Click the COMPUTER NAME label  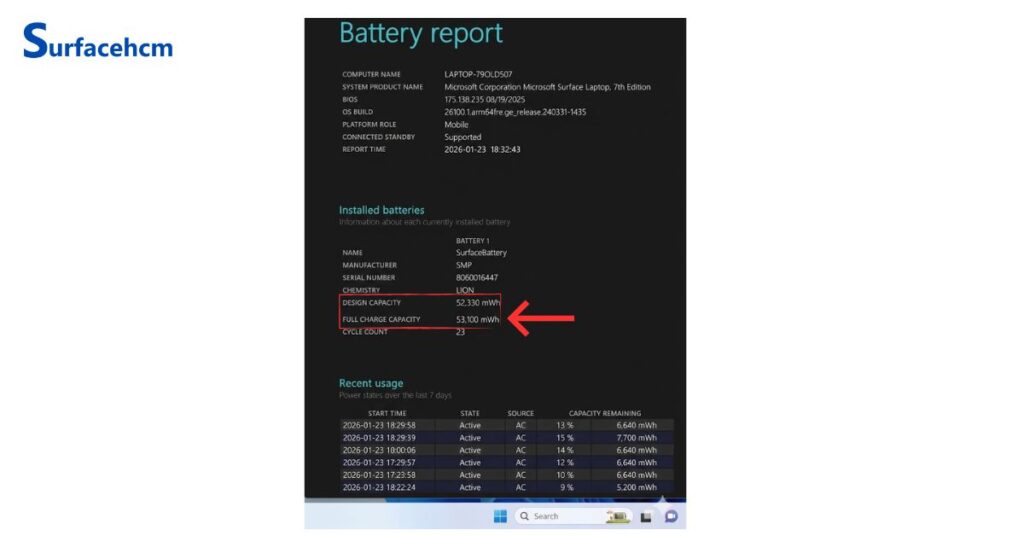coord(372,74)
